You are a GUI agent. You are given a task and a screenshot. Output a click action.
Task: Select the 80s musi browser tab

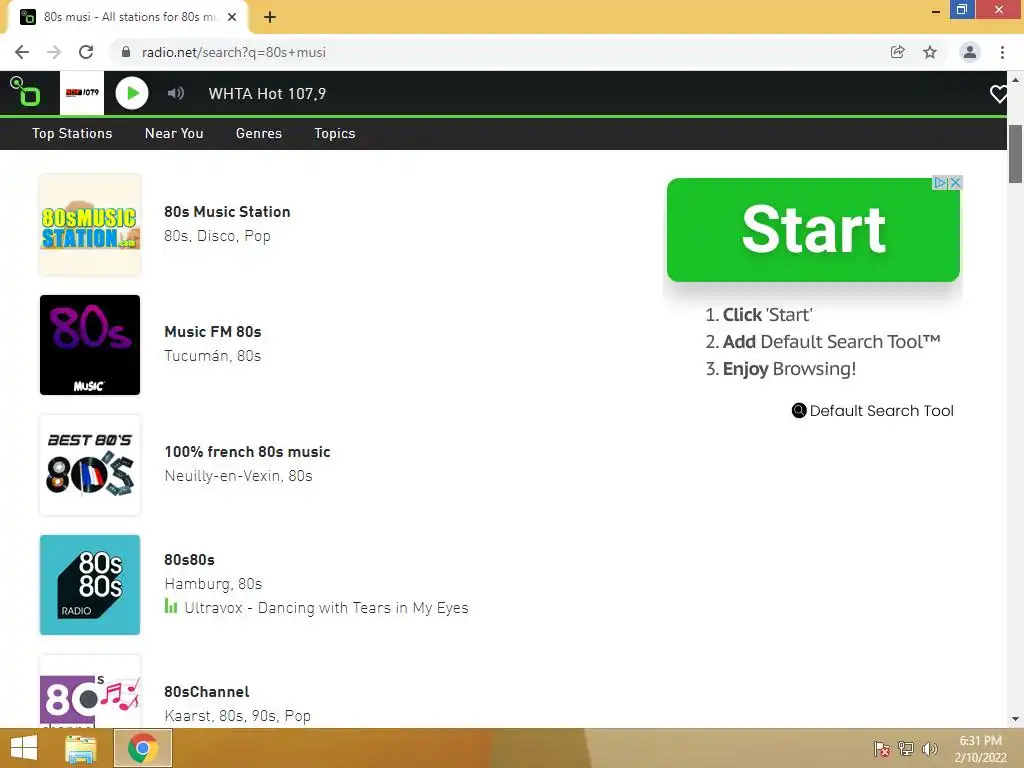coord(127,17)
